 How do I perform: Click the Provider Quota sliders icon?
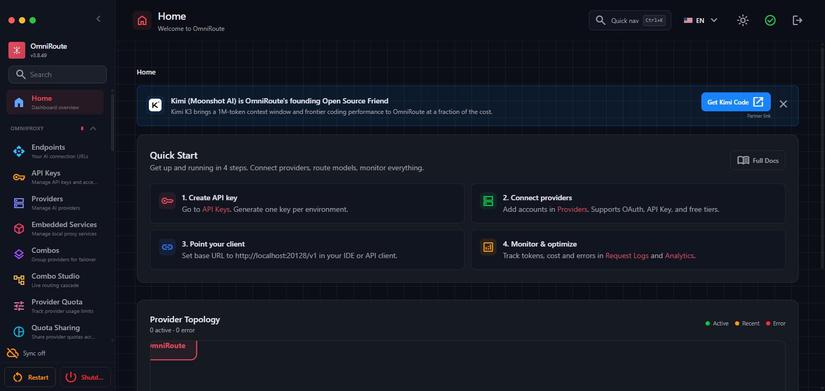click(x=19, y=306)
